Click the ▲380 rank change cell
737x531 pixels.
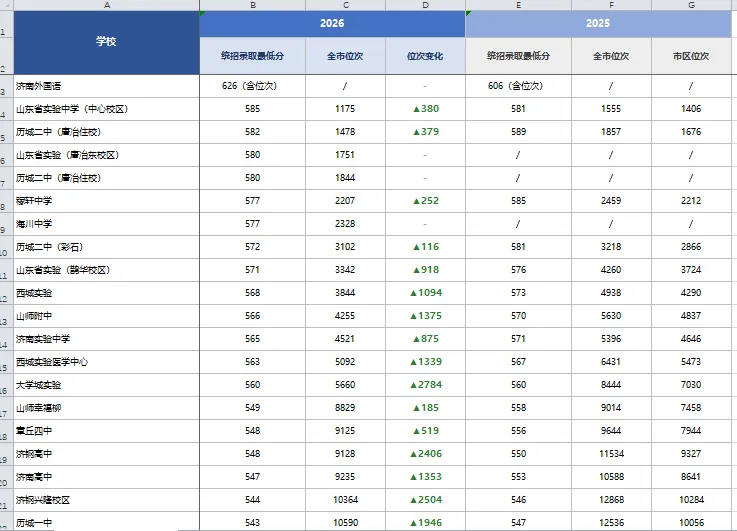coord(425,109)
